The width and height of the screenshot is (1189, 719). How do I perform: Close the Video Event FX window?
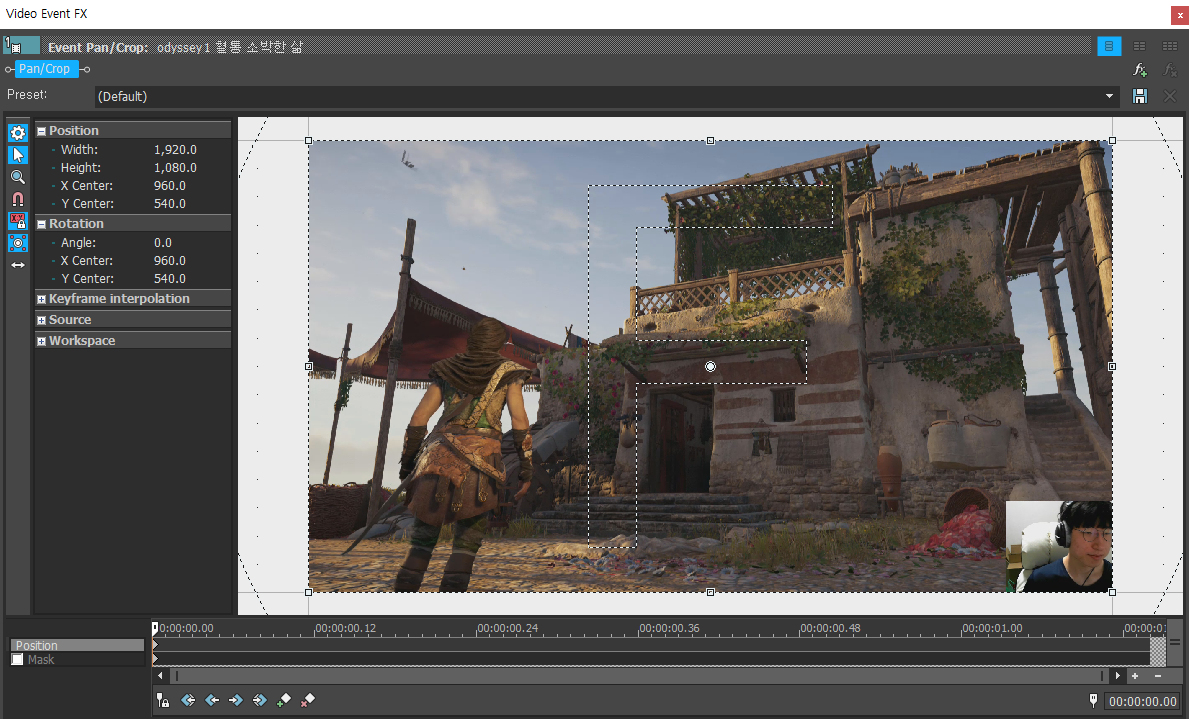[1179, 14]
